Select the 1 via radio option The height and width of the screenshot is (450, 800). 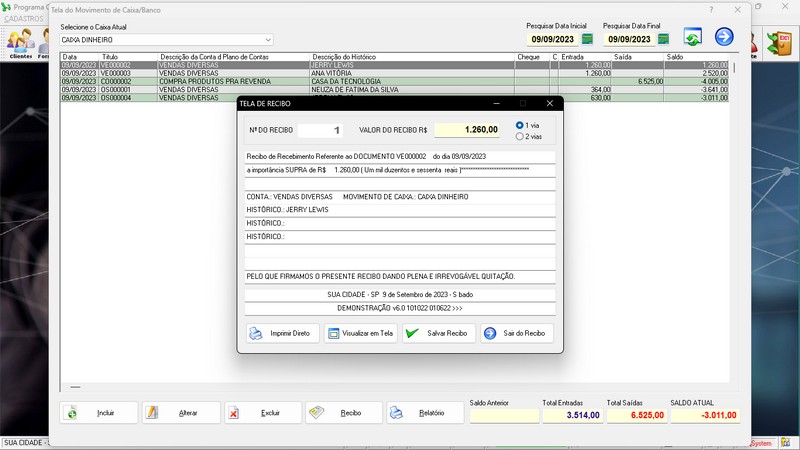tap(519, 125)
